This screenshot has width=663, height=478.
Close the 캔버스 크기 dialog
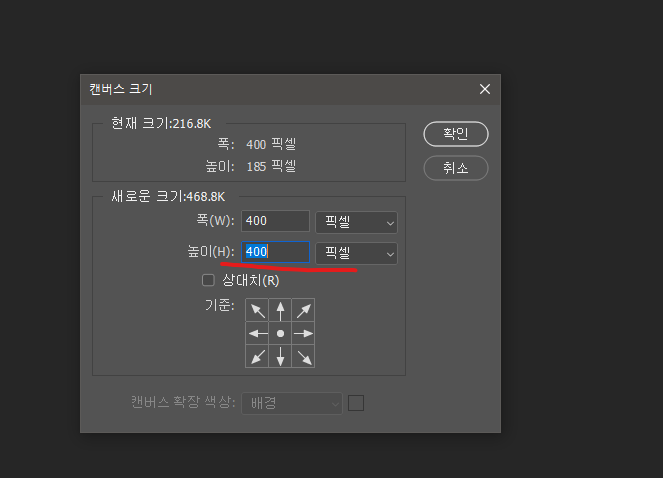(485, 89)
